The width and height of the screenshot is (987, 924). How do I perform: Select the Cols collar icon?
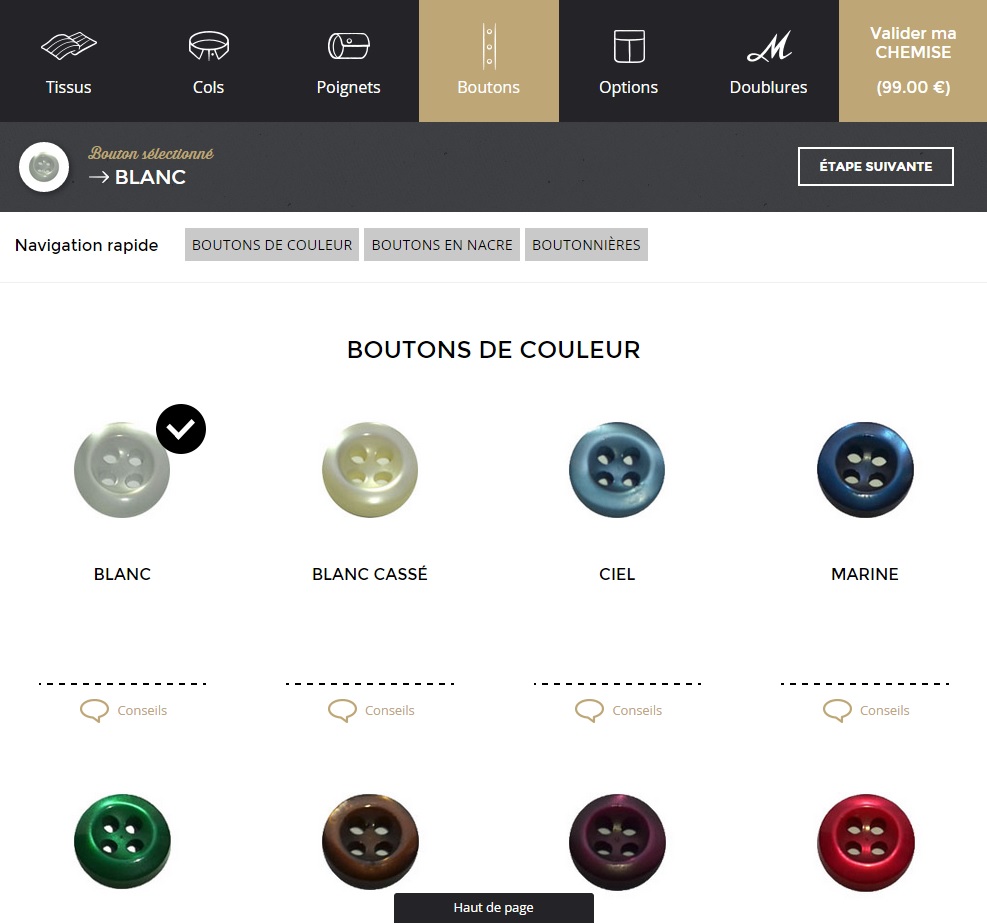tap(208, 46)
